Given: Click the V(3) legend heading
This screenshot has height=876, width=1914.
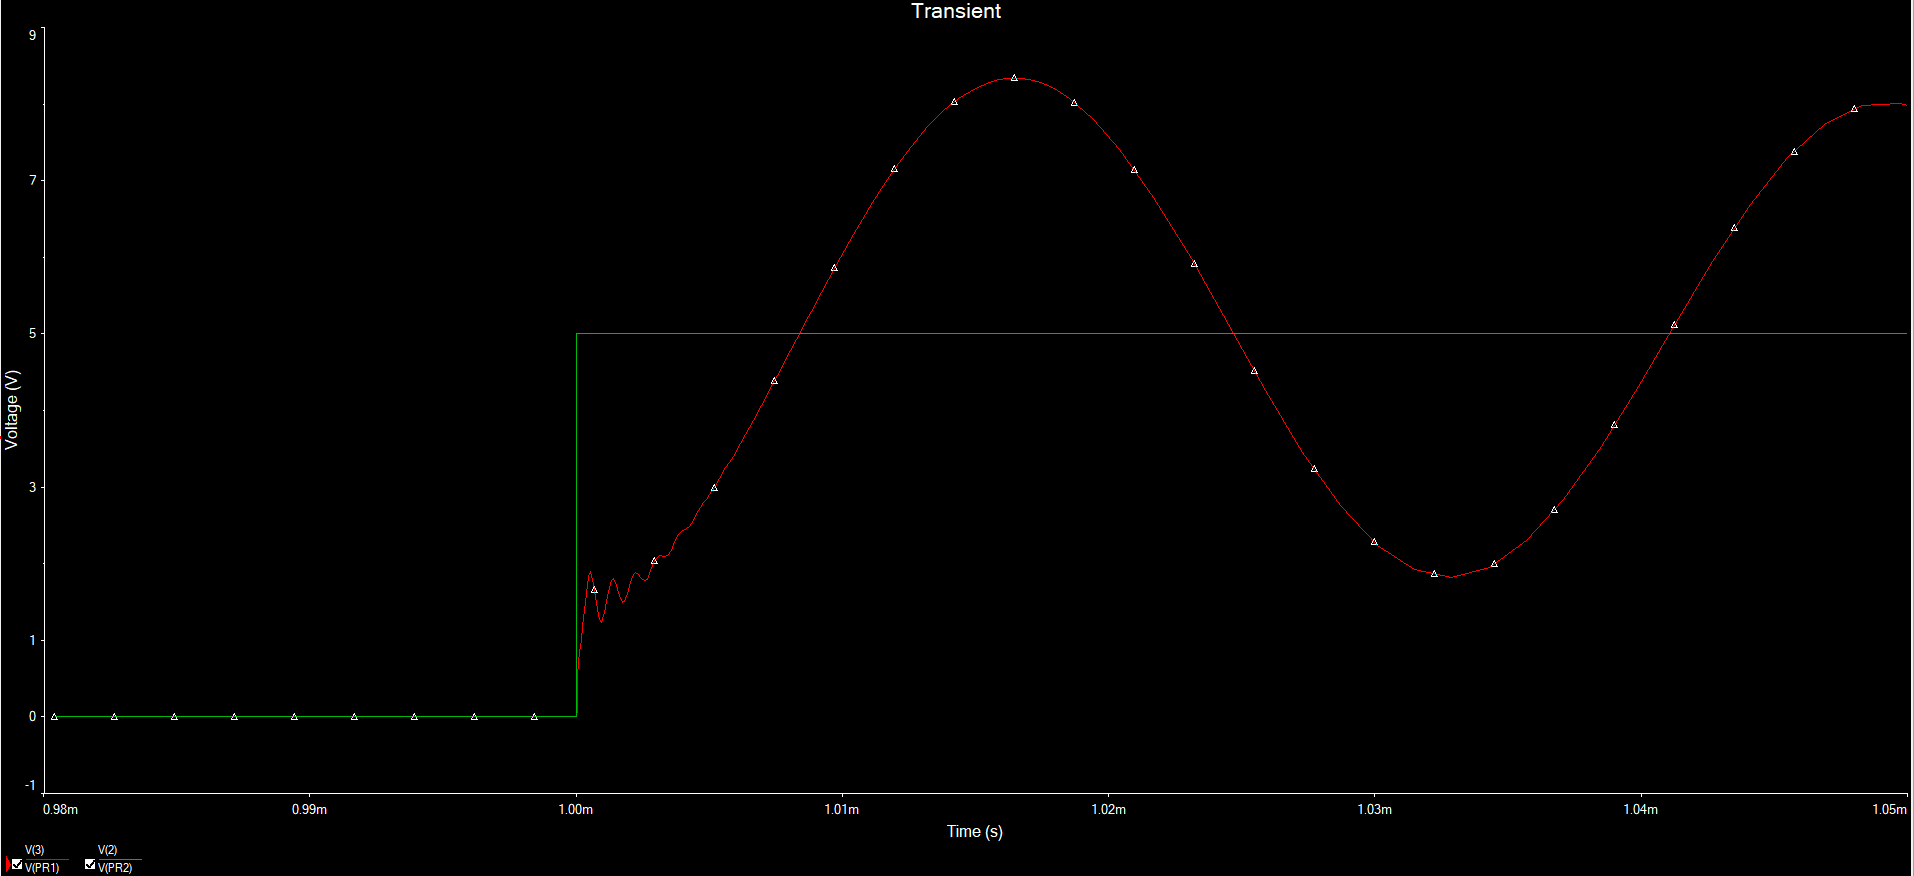Looking at the screenshot, I should 34,850.
